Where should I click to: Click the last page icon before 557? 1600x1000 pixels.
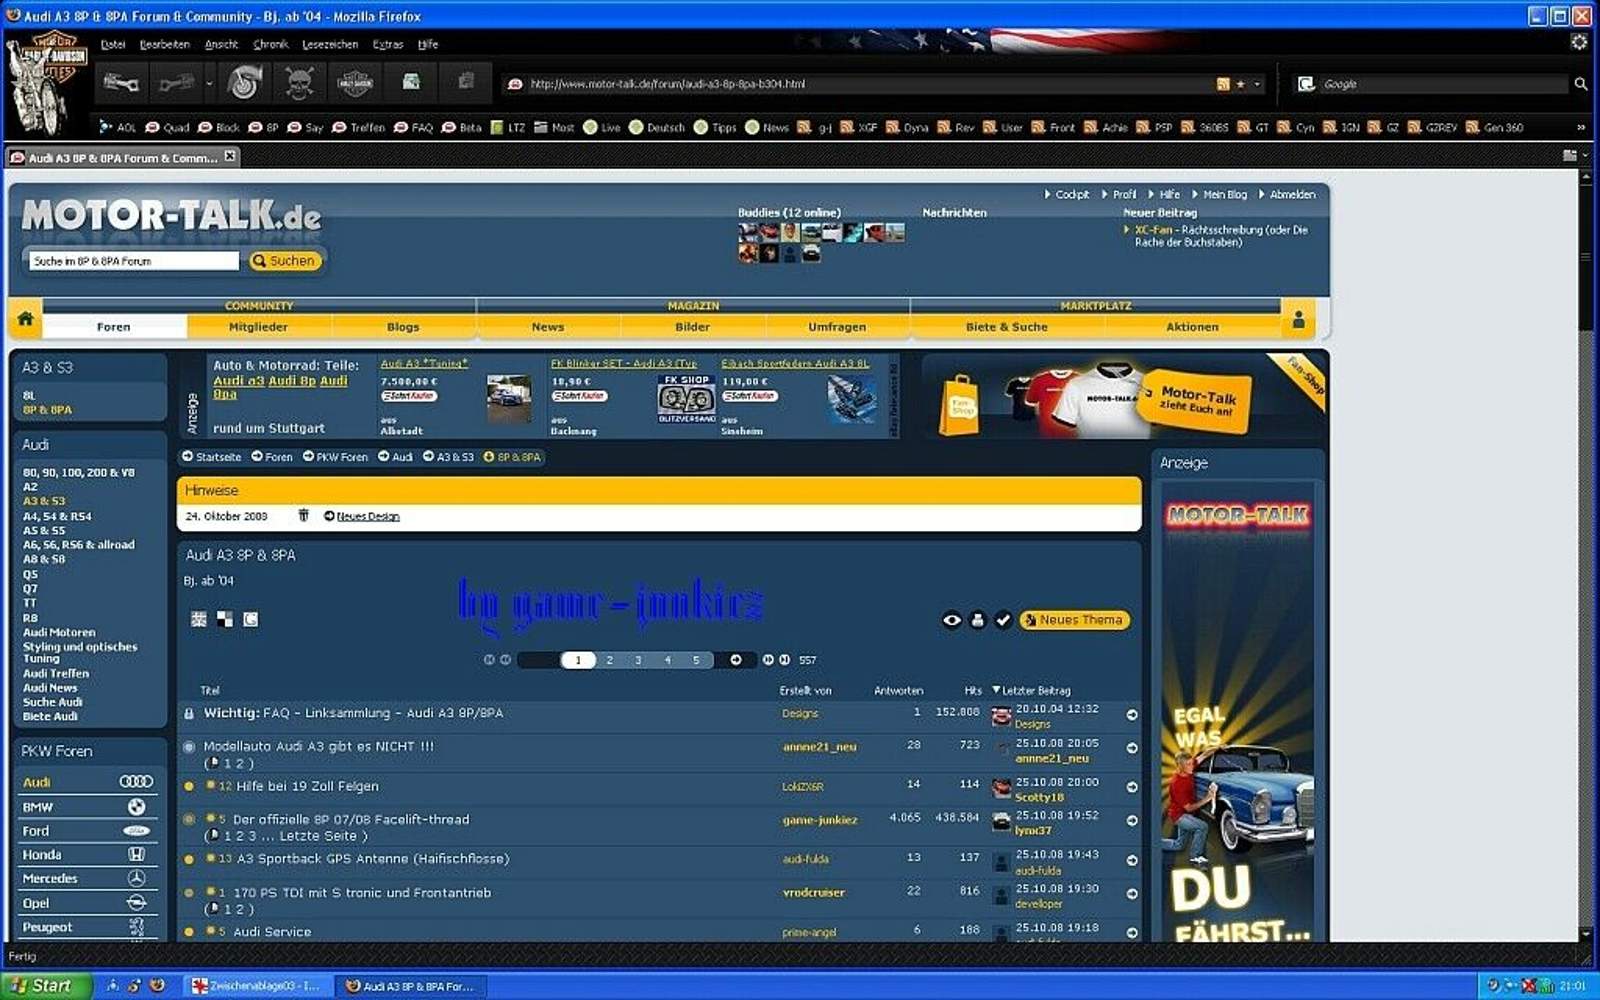(784, 660)
